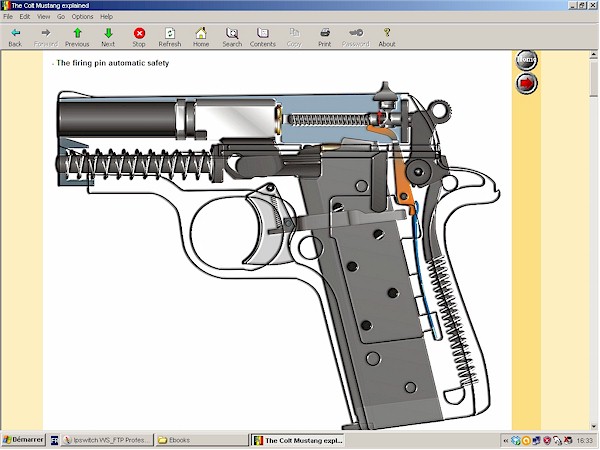Expand hidden tray icons chevron
This screenshot has width=600, height=450.
coord(506,441)
